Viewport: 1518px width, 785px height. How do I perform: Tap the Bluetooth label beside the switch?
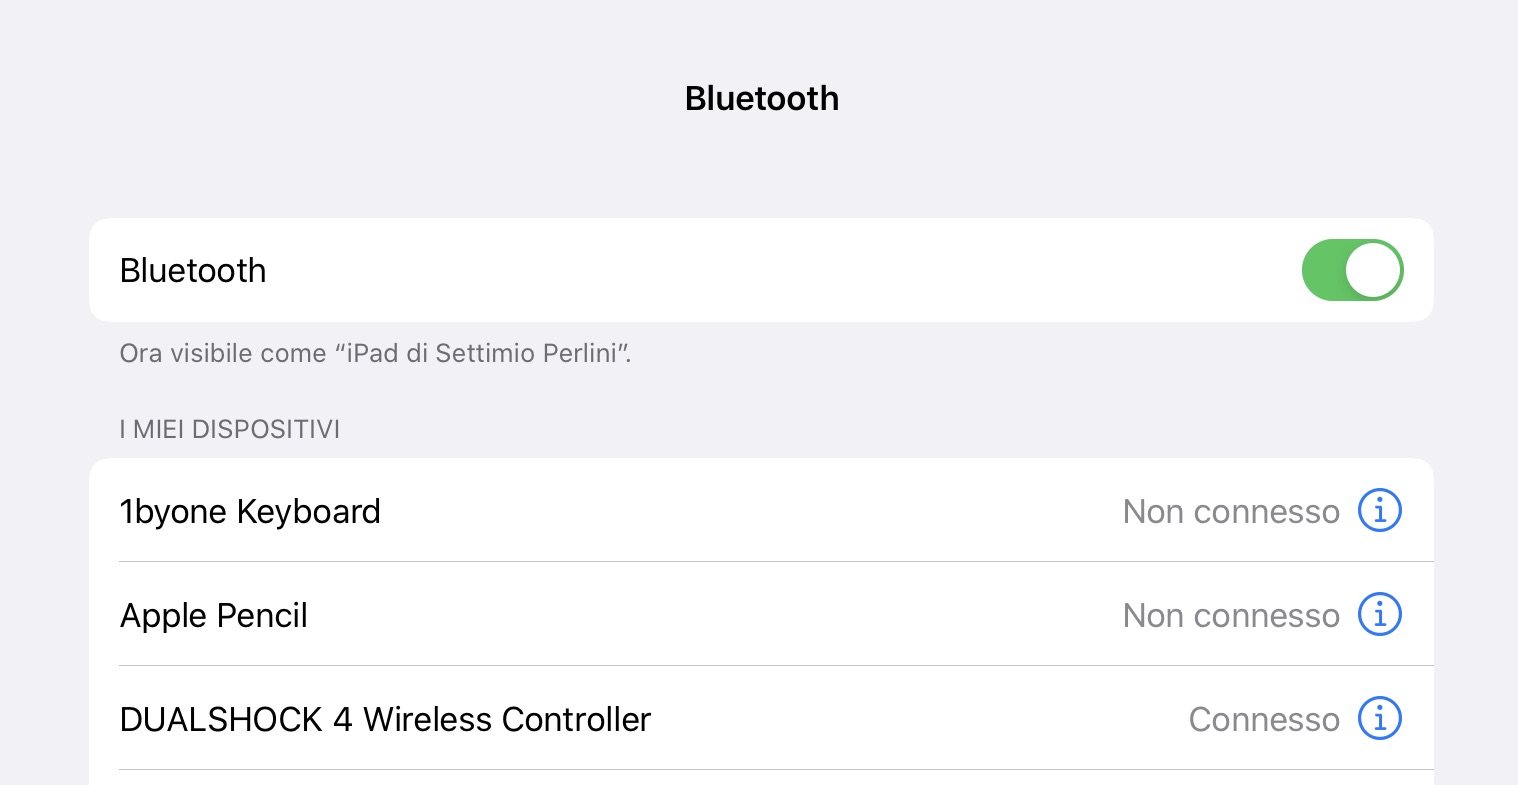[193, 271]
